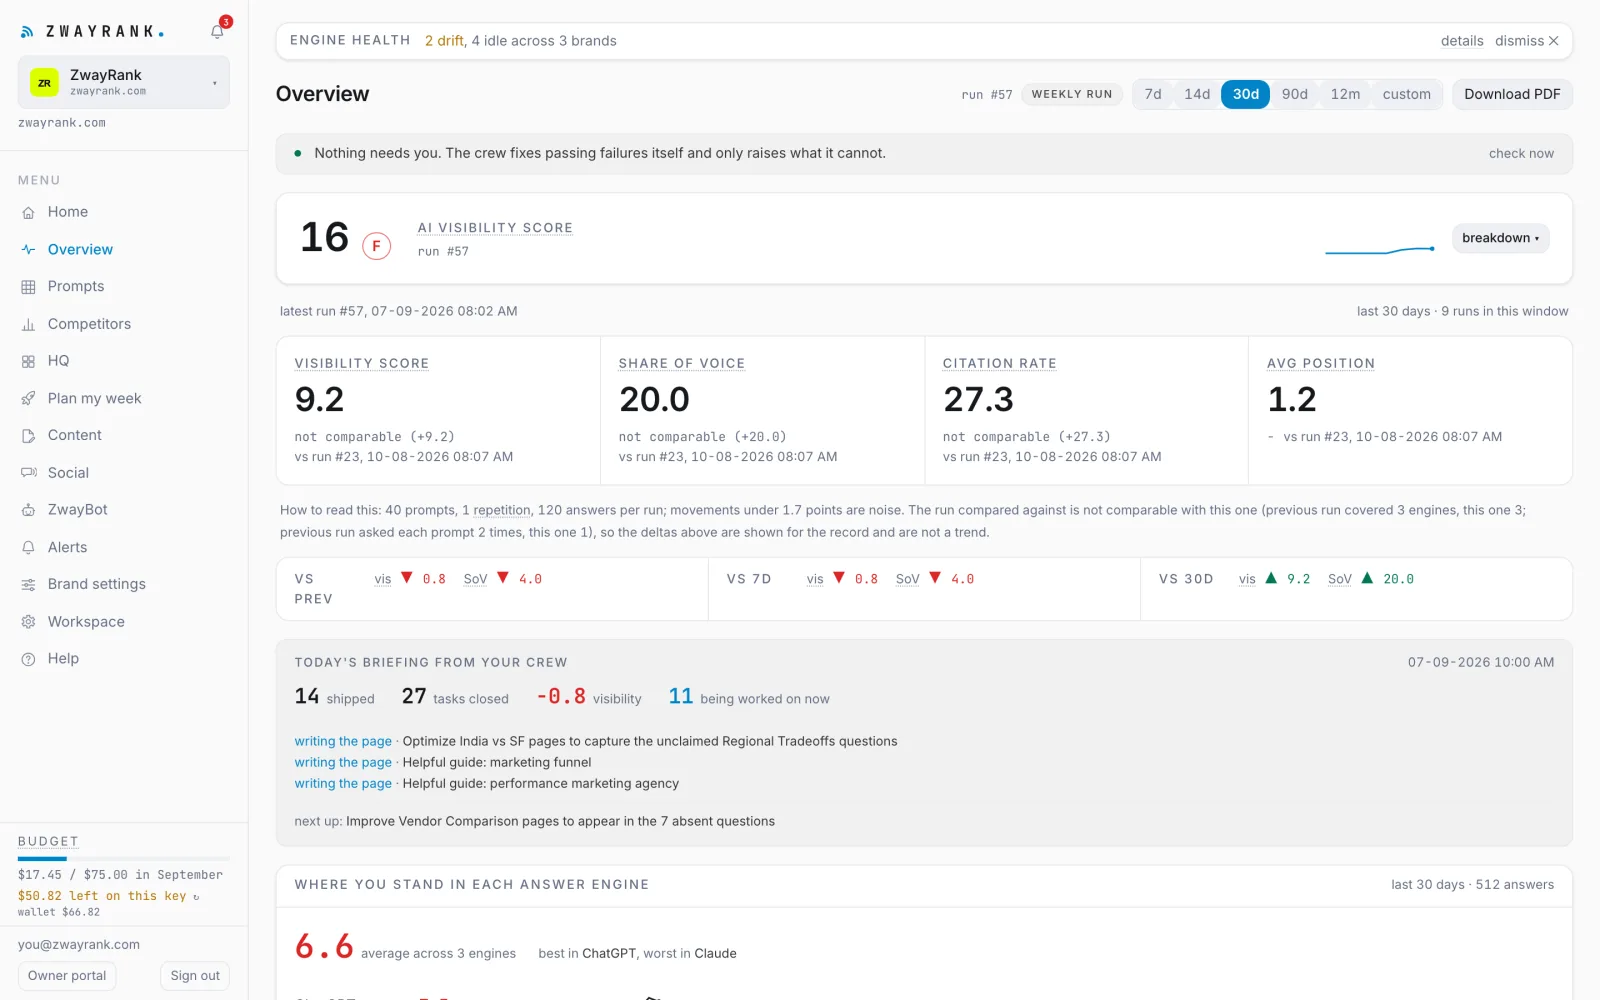Click the Social chat icon
1600x1000 pixels.
pyautogui.click(x=28, y=473)
